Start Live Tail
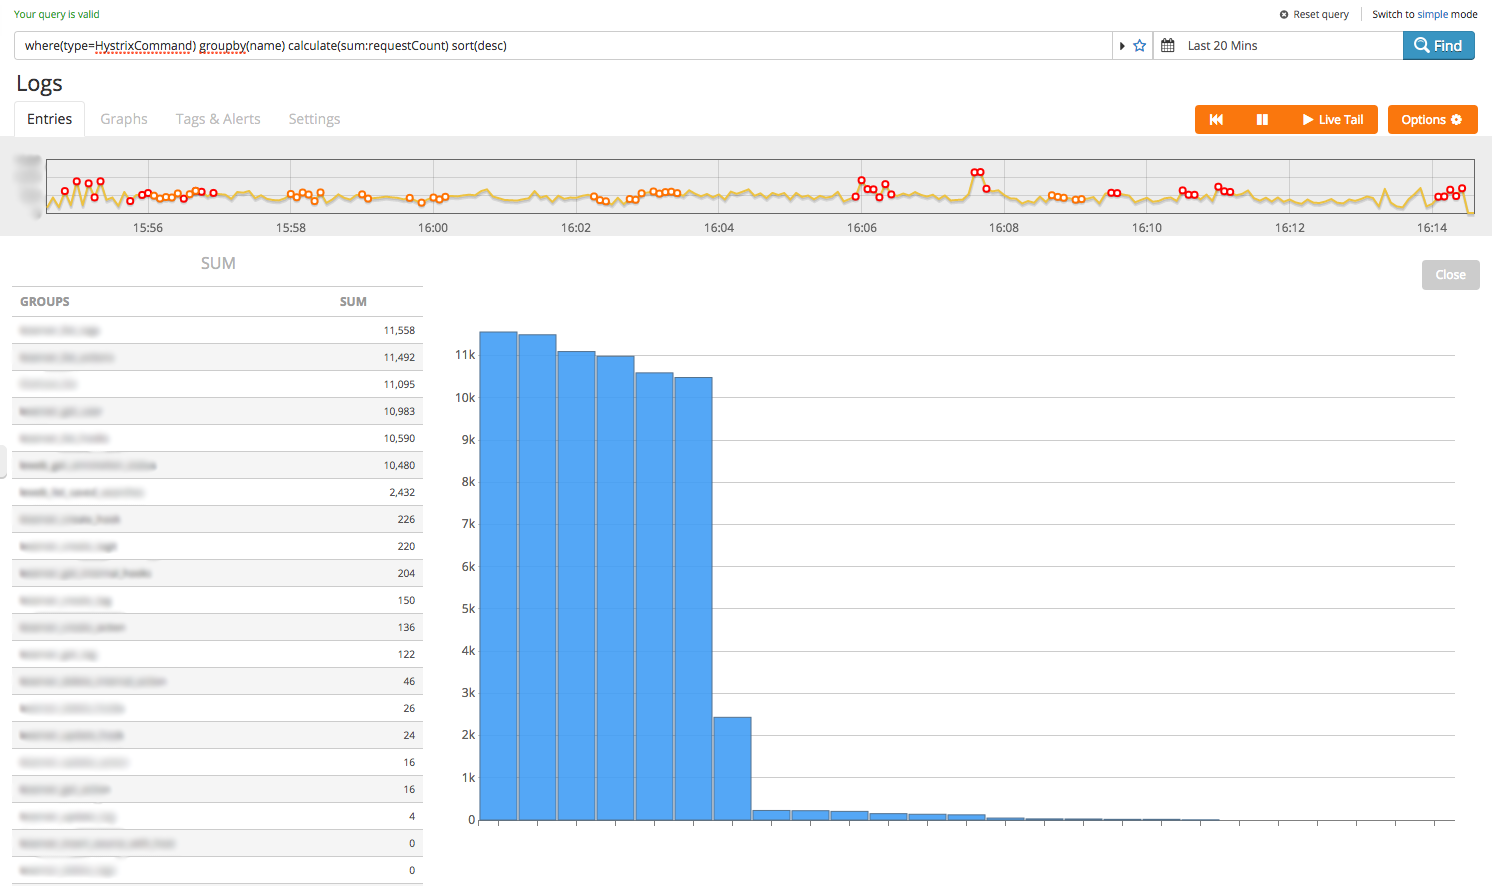The width and height of the screenshot is (1492, 886). click(1332, 120)
